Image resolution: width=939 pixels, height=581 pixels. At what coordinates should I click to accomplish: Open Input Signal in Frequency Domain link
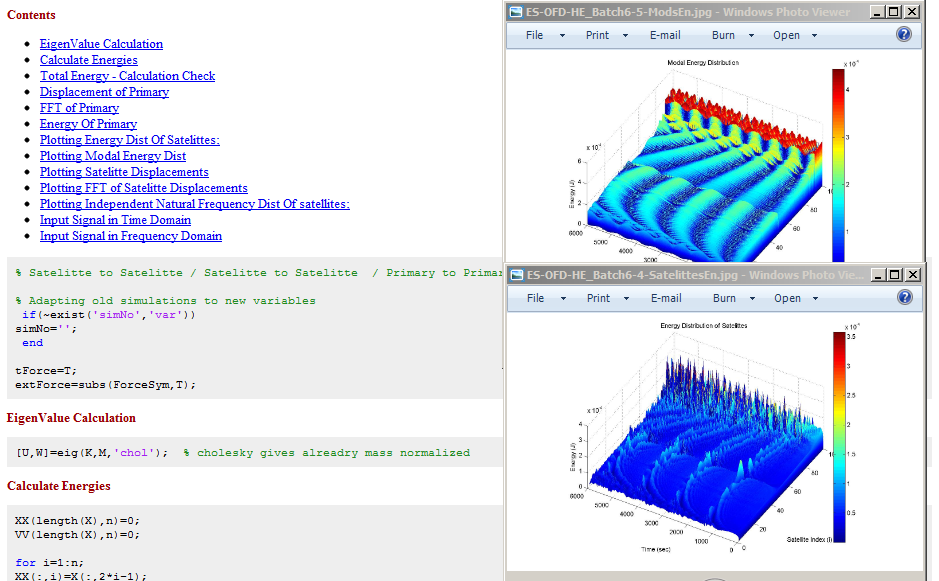pos(131,236)
